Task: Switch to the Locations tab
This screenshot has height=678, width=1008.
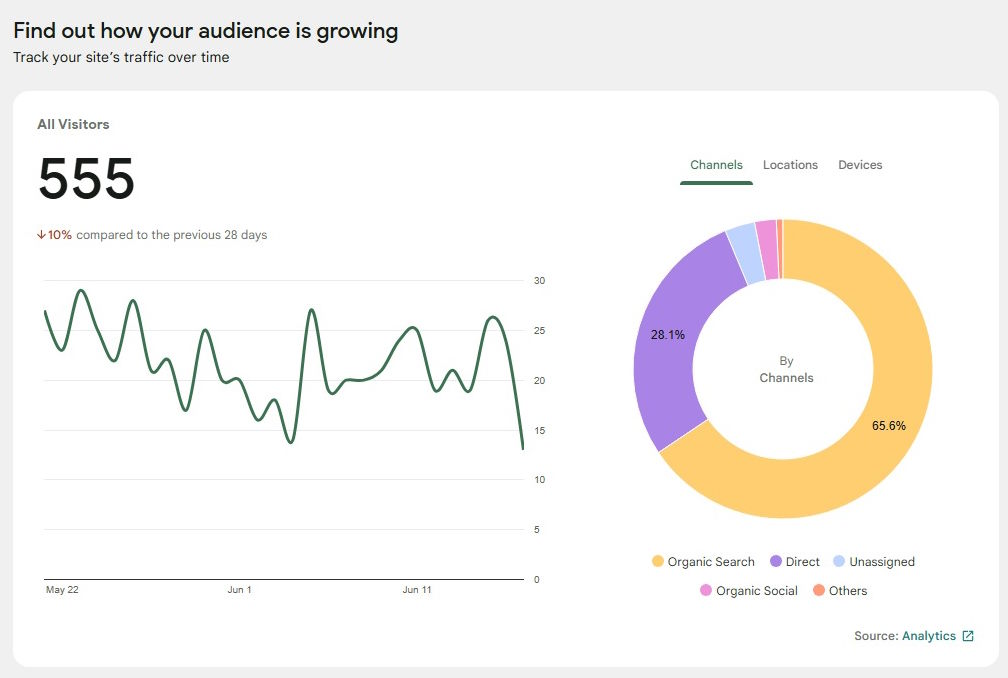Action: click(x=790, y=164)
